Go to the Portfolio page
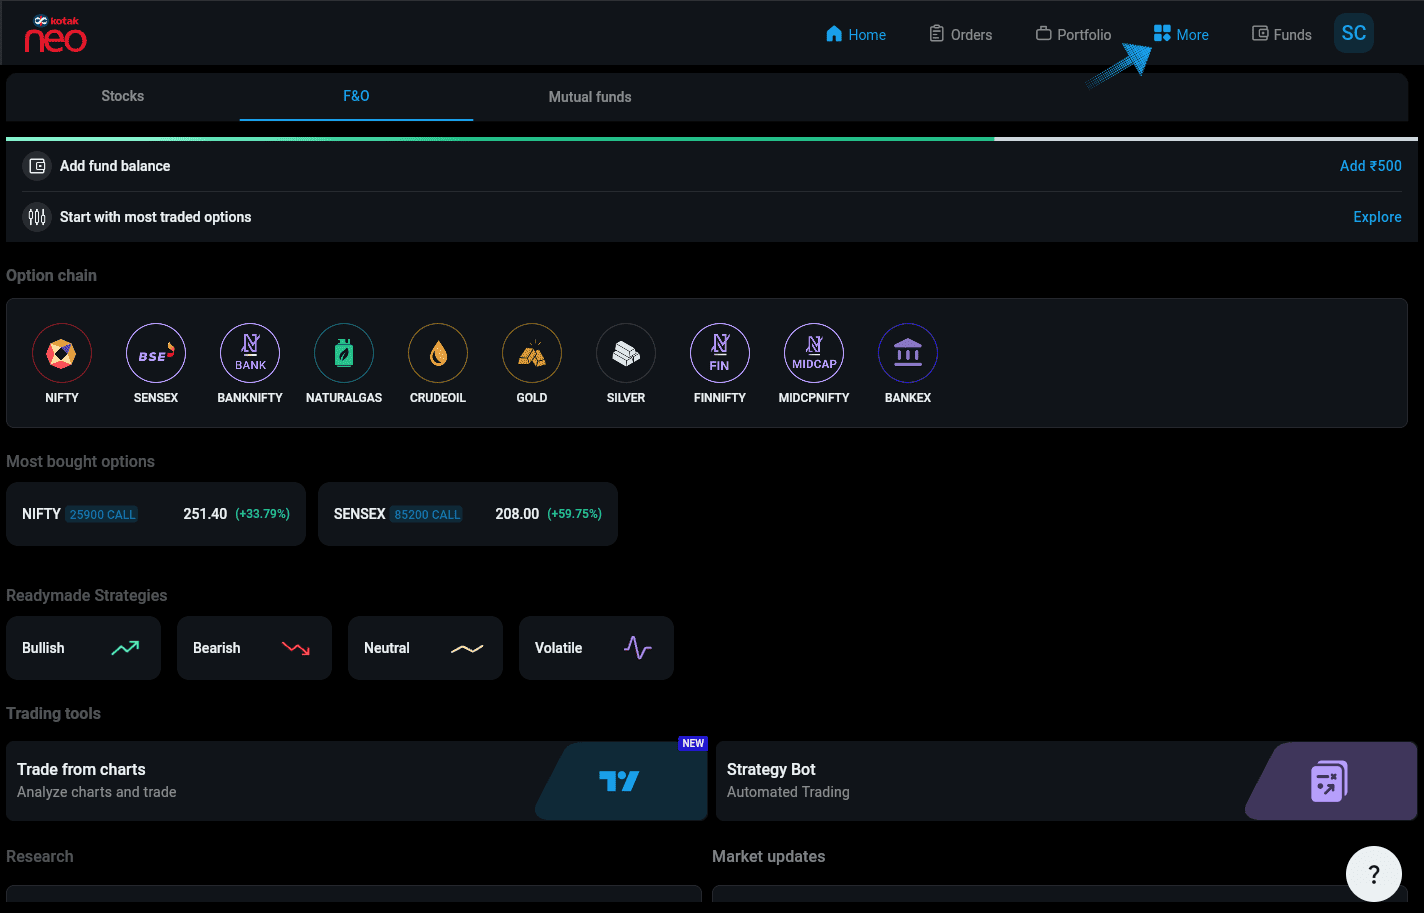Image resolution: width=1424 pixels, height=913 pixels. pos(1073,34)
